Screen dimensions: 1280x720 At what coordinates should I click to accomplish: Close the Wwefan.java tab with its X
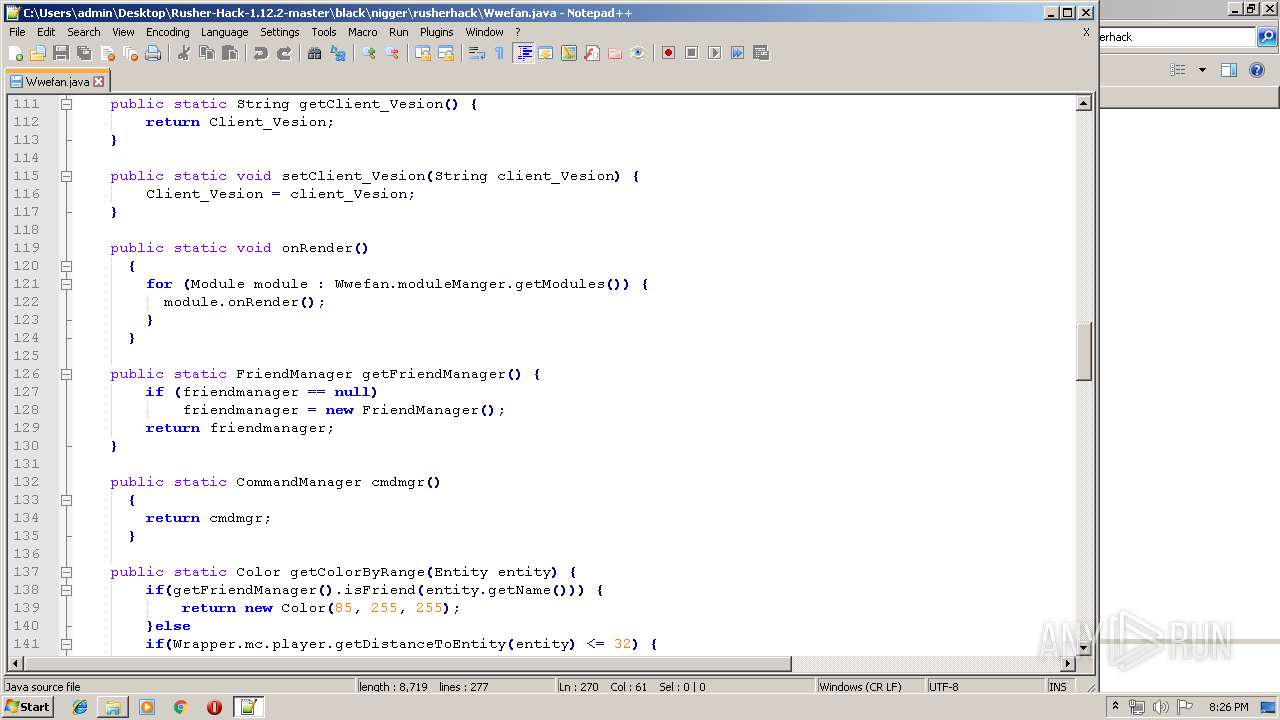[98, 82]
